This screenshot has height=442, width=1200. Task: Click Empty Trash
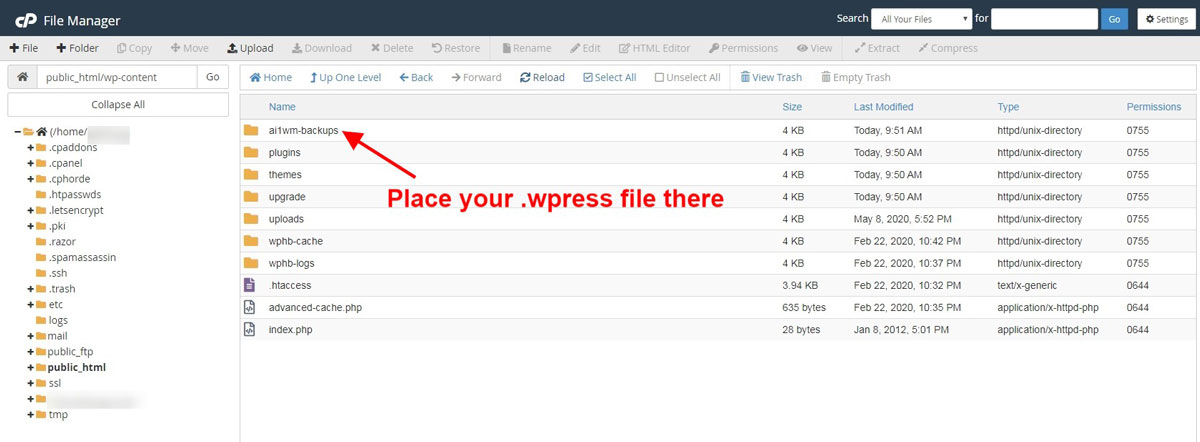point(855,77)
